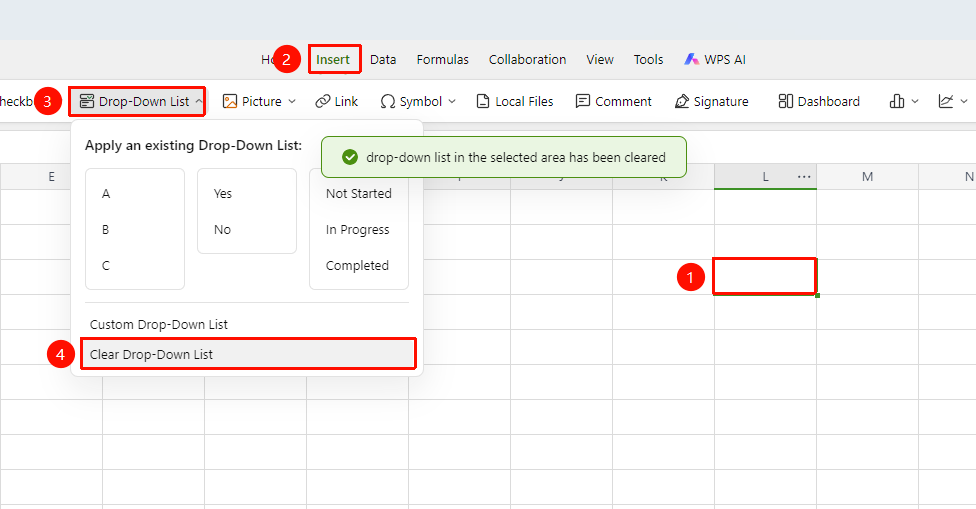Screen dimensions: 976x509
Task: Add a Comment
Action: coord(614,101)
